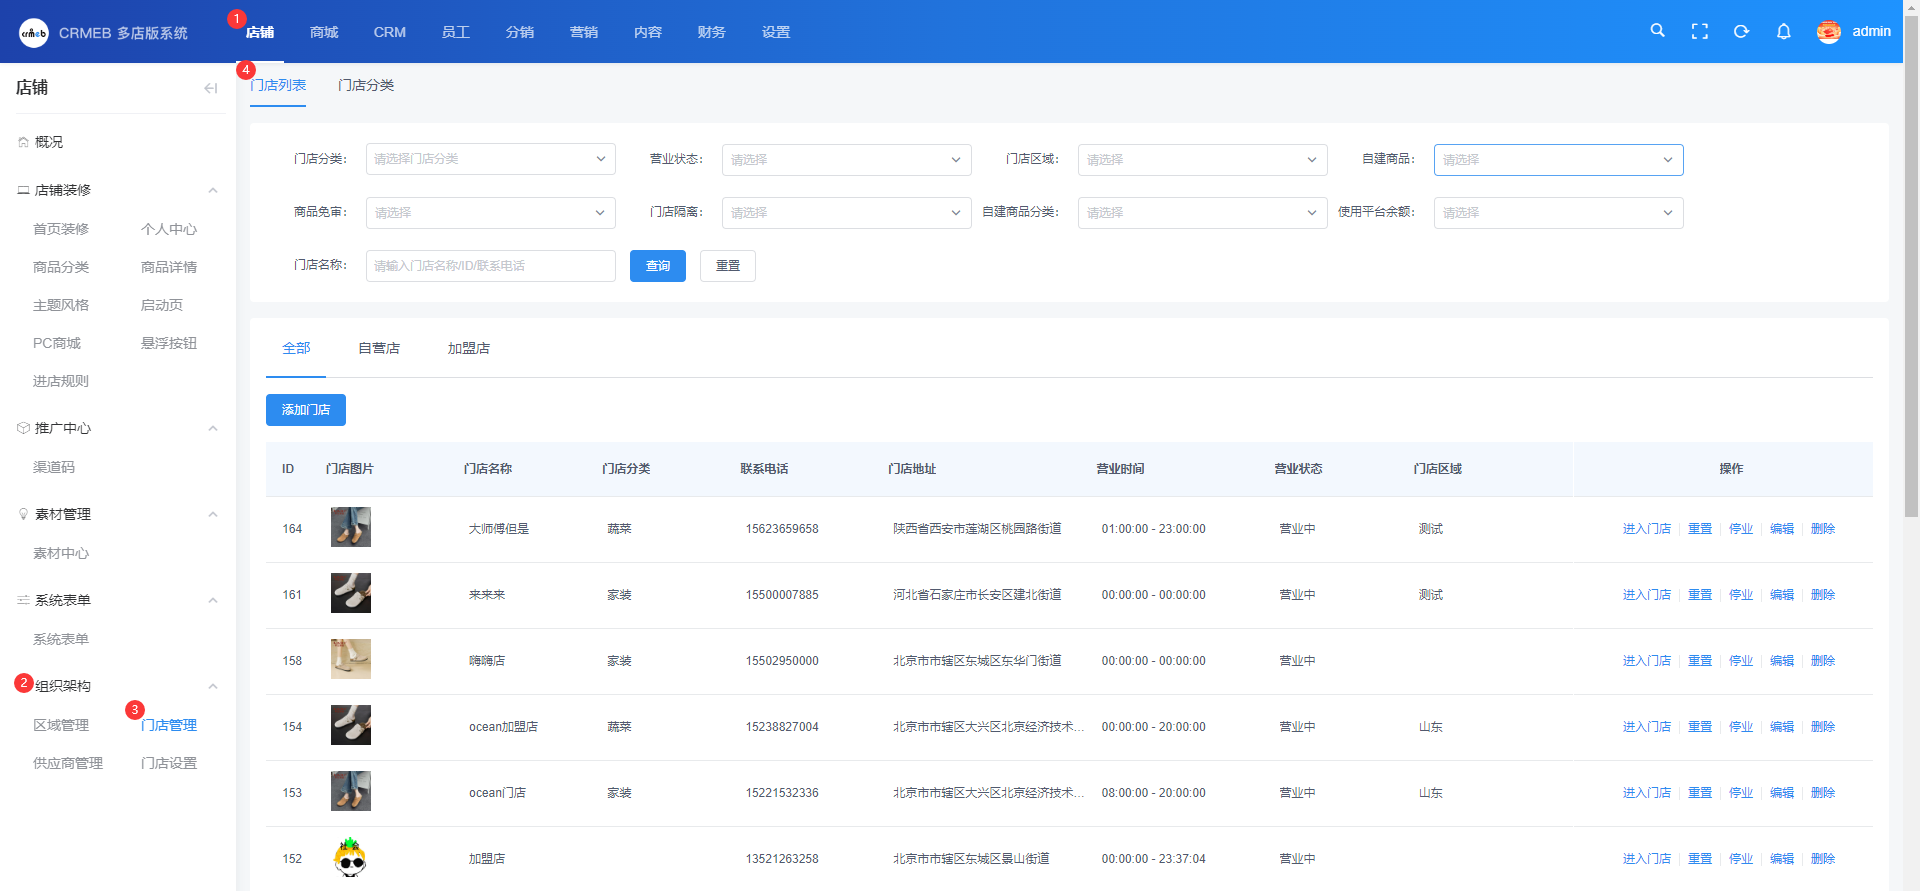The height and width of the screenshot is (891, 1920).
Task: Toggle fullscreen mode icon
Action: tap(1699, 31)
